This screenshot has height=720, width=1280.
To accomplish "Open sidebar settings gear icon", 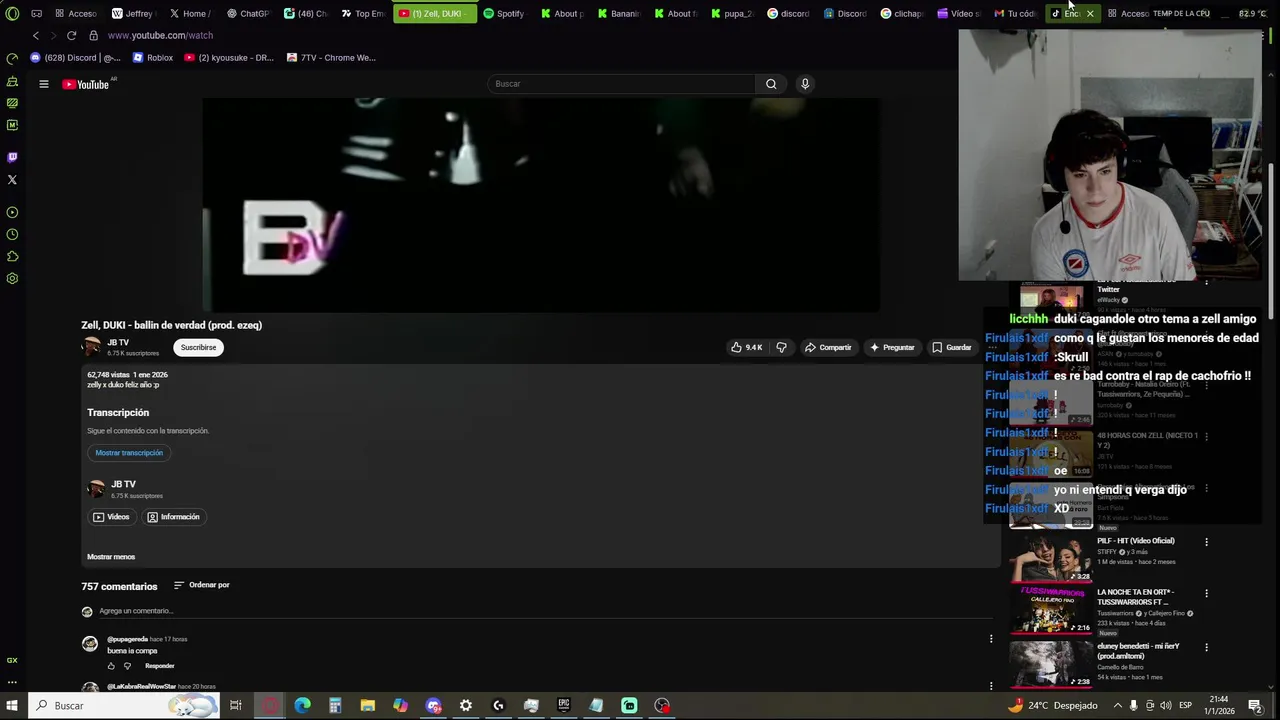I will (x=12, y=278).
